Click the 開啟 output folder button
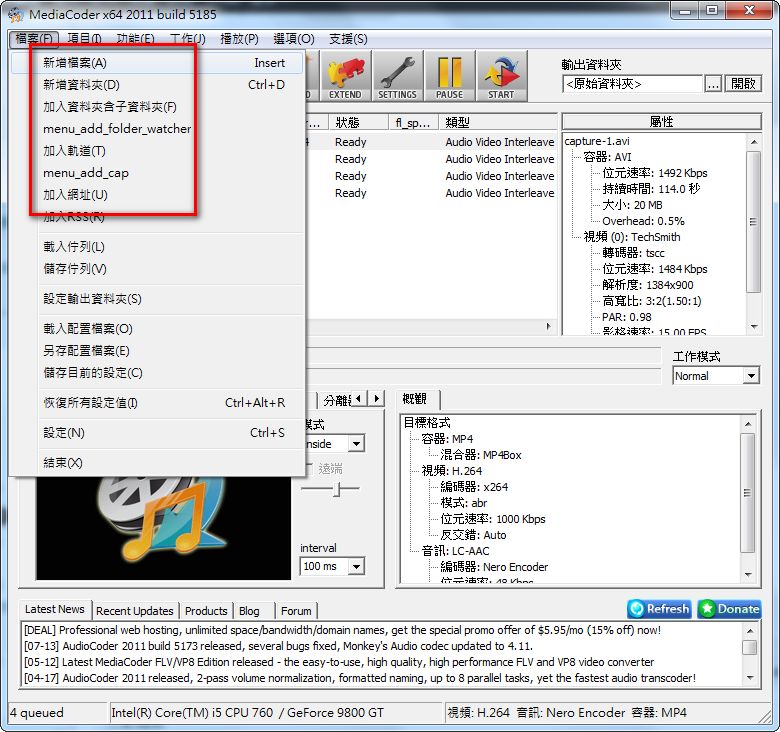The height and width of the screenshot is (732, 780). [743, 84]
